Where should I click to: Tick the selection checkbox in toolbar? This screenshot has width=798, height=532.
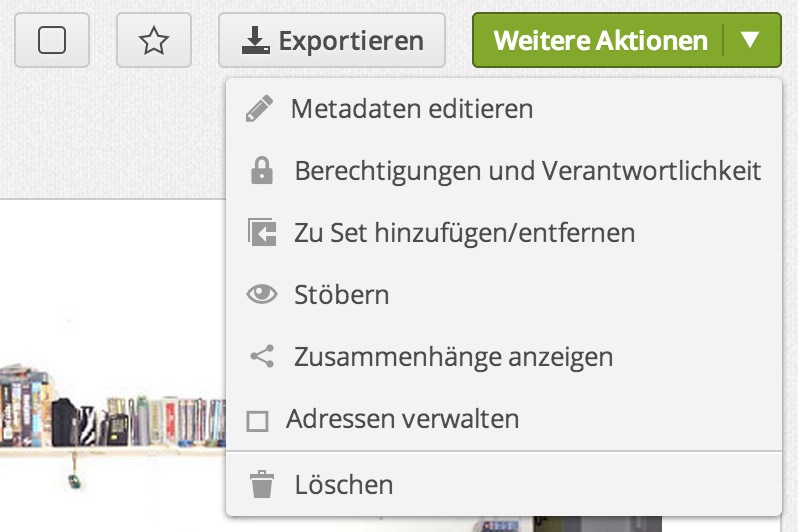[52, 41]
